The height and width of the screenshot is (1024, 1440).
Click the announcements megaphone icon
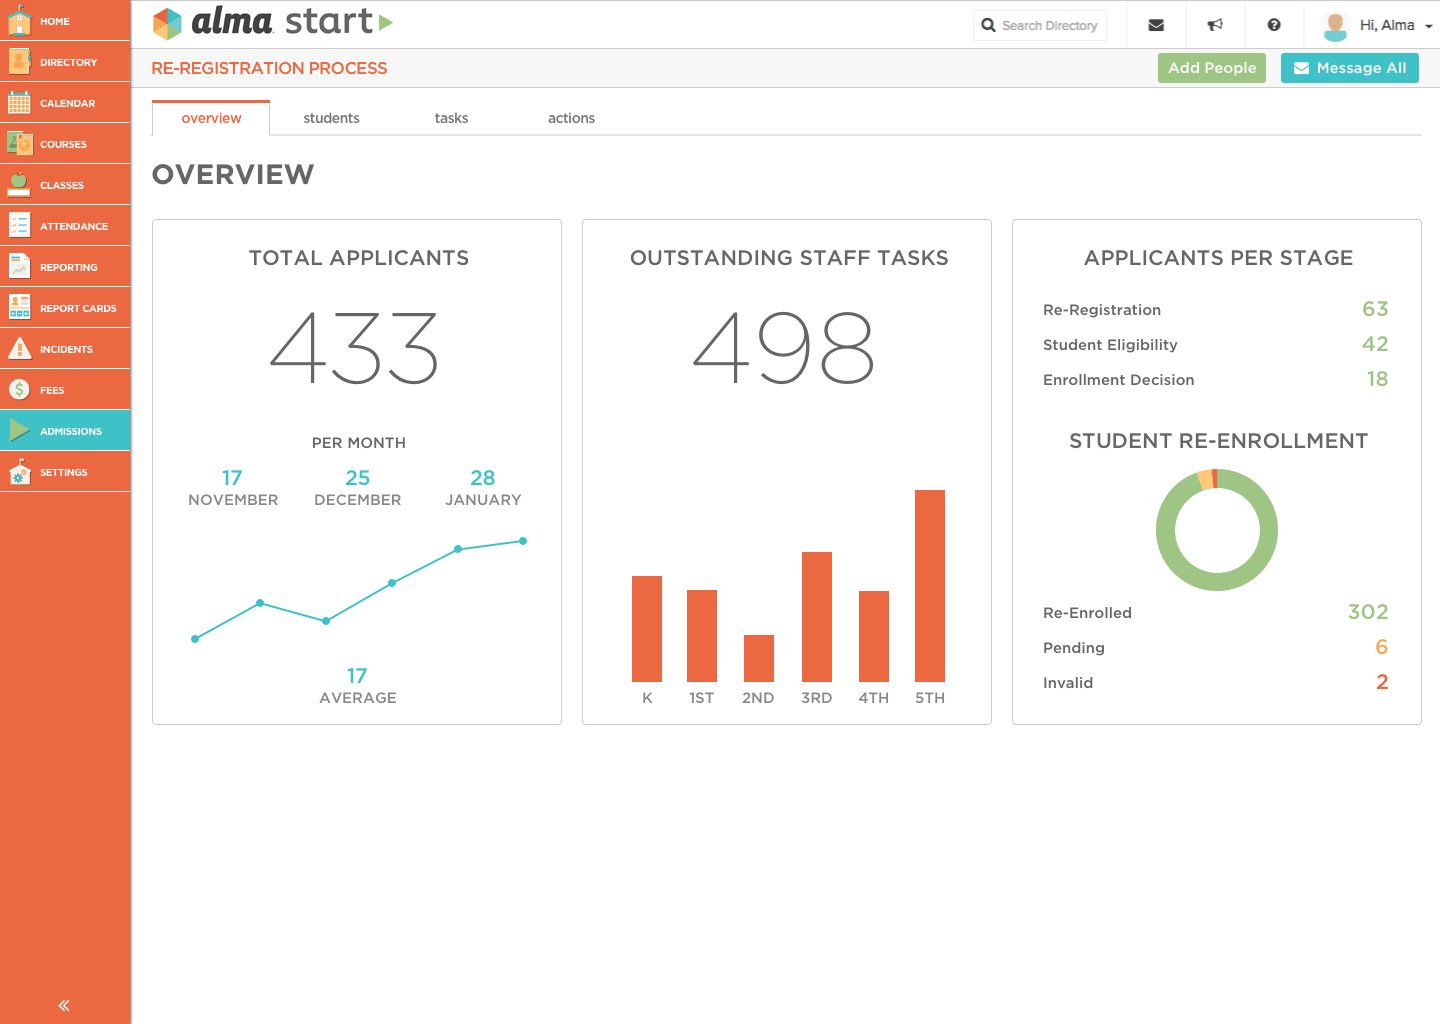click(1215, 25)
